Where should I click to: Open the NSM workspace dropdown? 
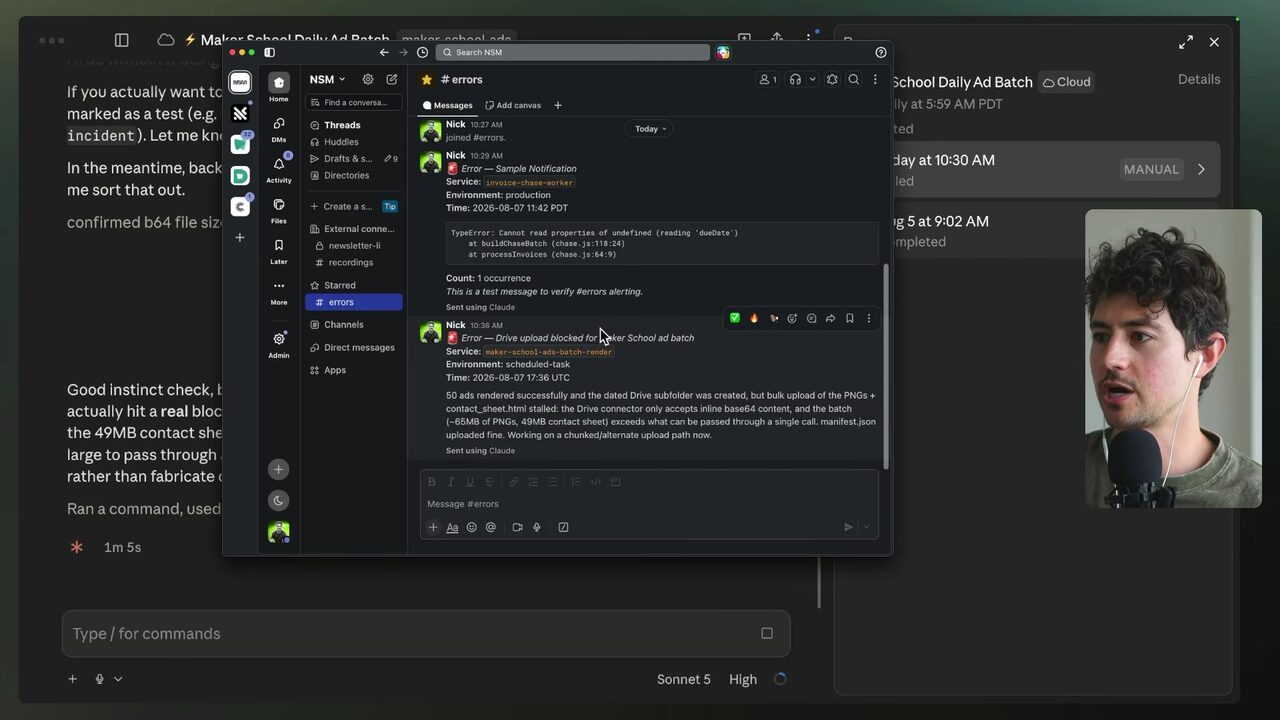click(x=327, y=80)
